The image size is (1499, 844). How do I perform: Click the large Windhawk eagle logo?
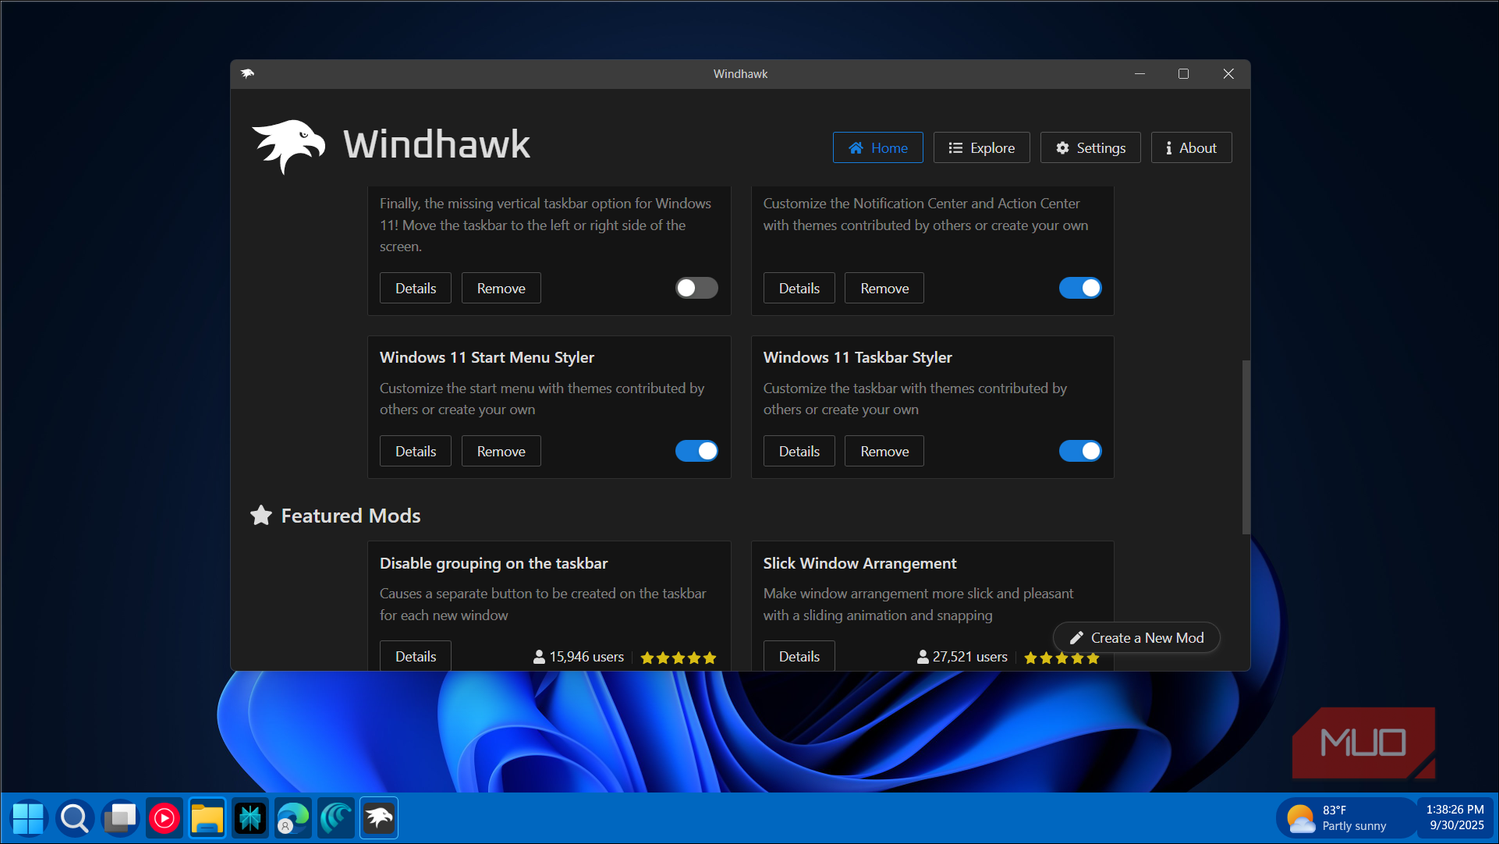289,147
